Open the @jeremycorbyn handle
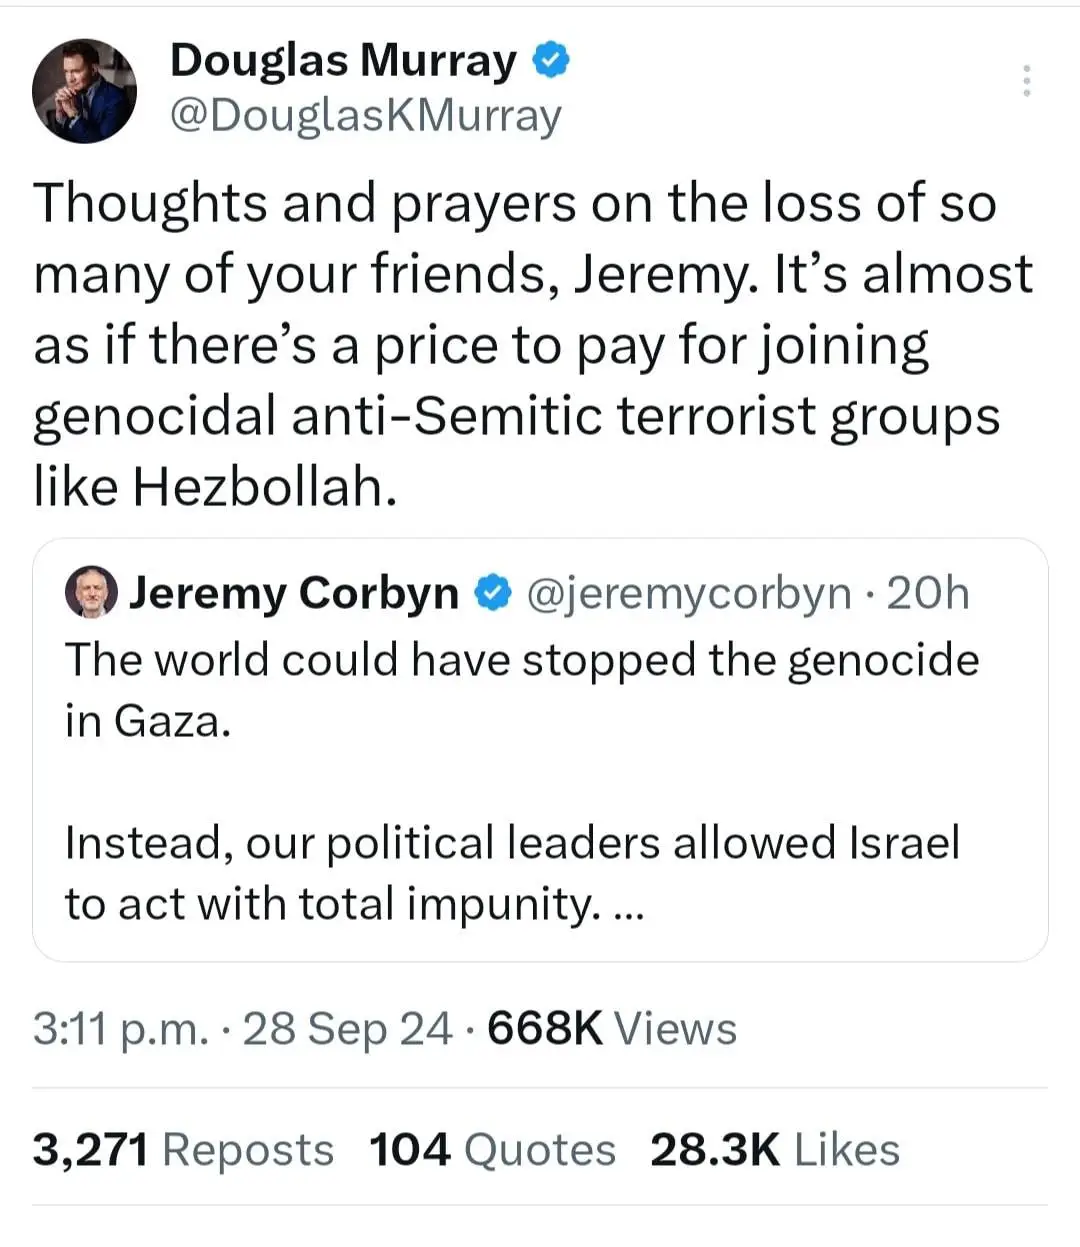1080x1247 pixels. [688, 594]
